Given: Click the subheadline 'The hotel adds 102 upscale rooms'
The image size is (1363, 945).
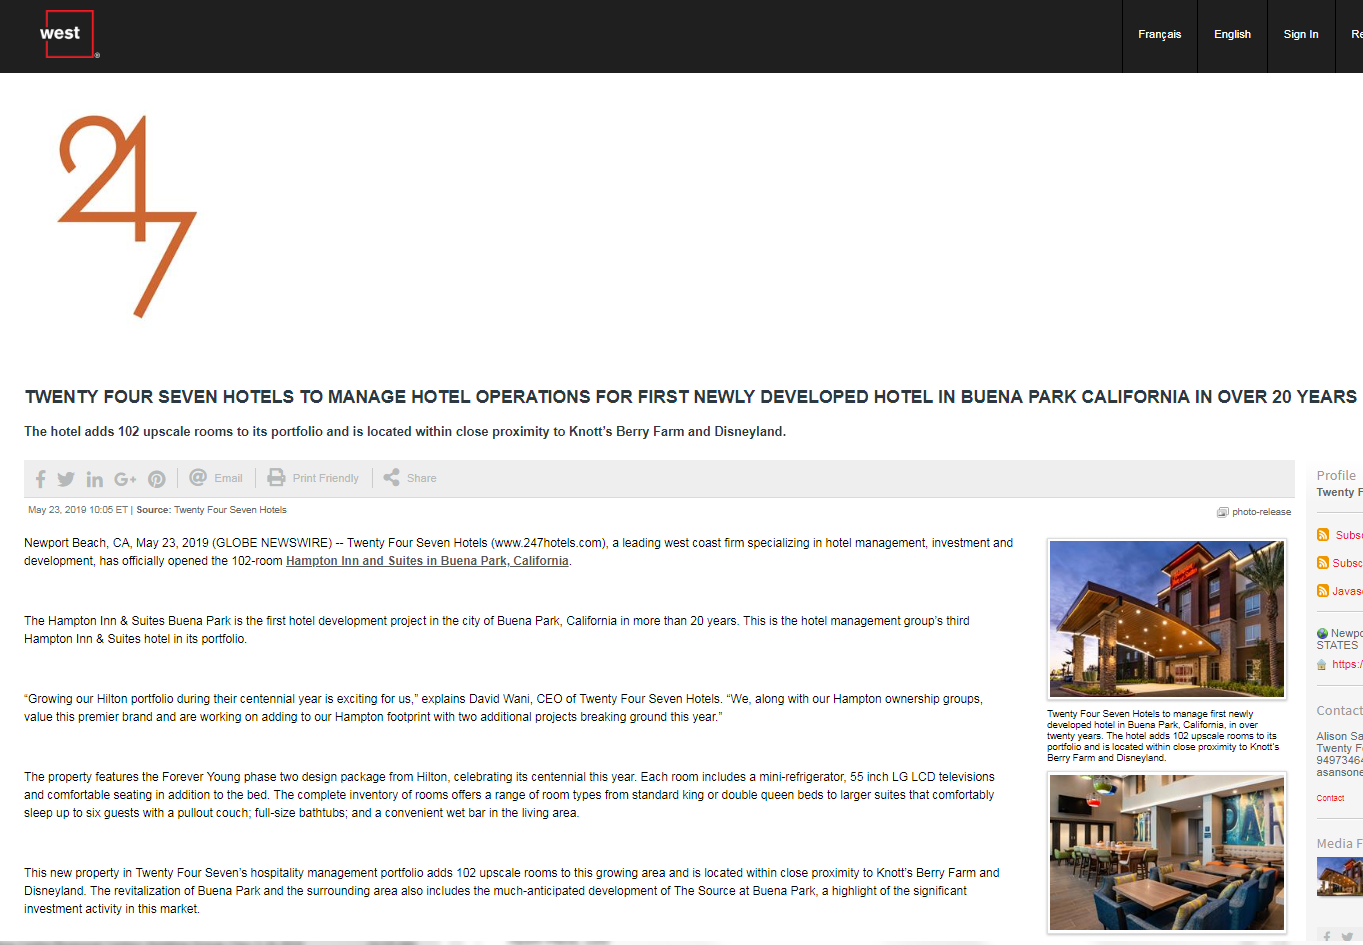Looking at the screenshot, I should [405, 432].
